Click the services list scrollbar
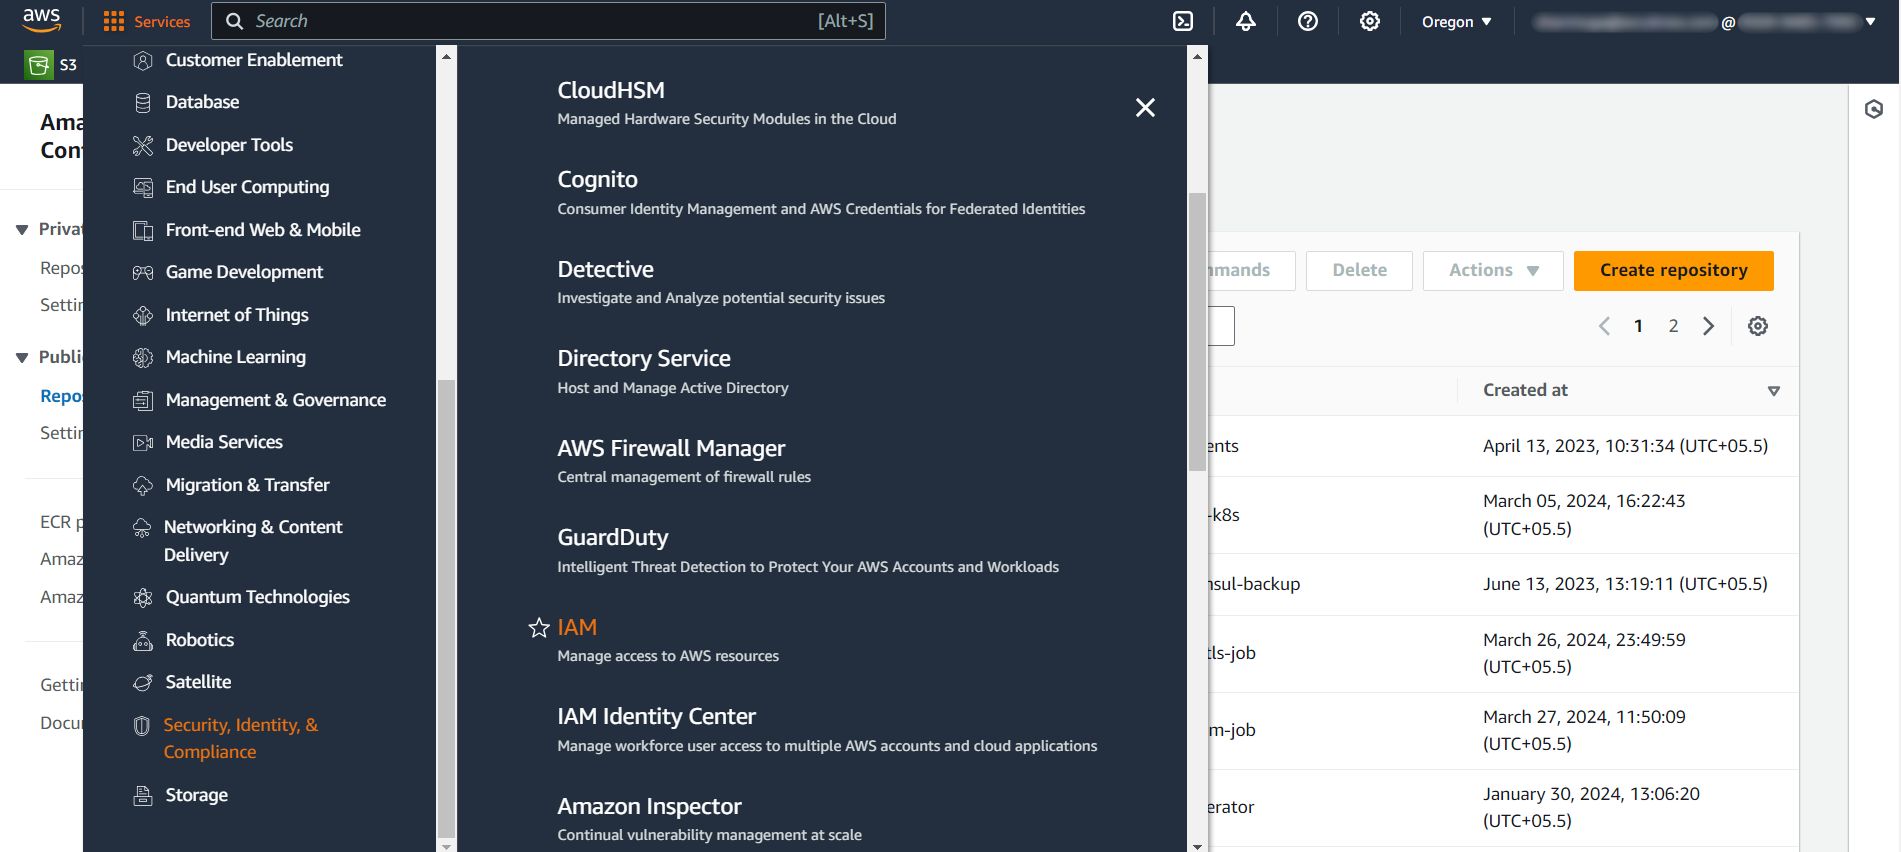1901x852 pixels. 1197,330
